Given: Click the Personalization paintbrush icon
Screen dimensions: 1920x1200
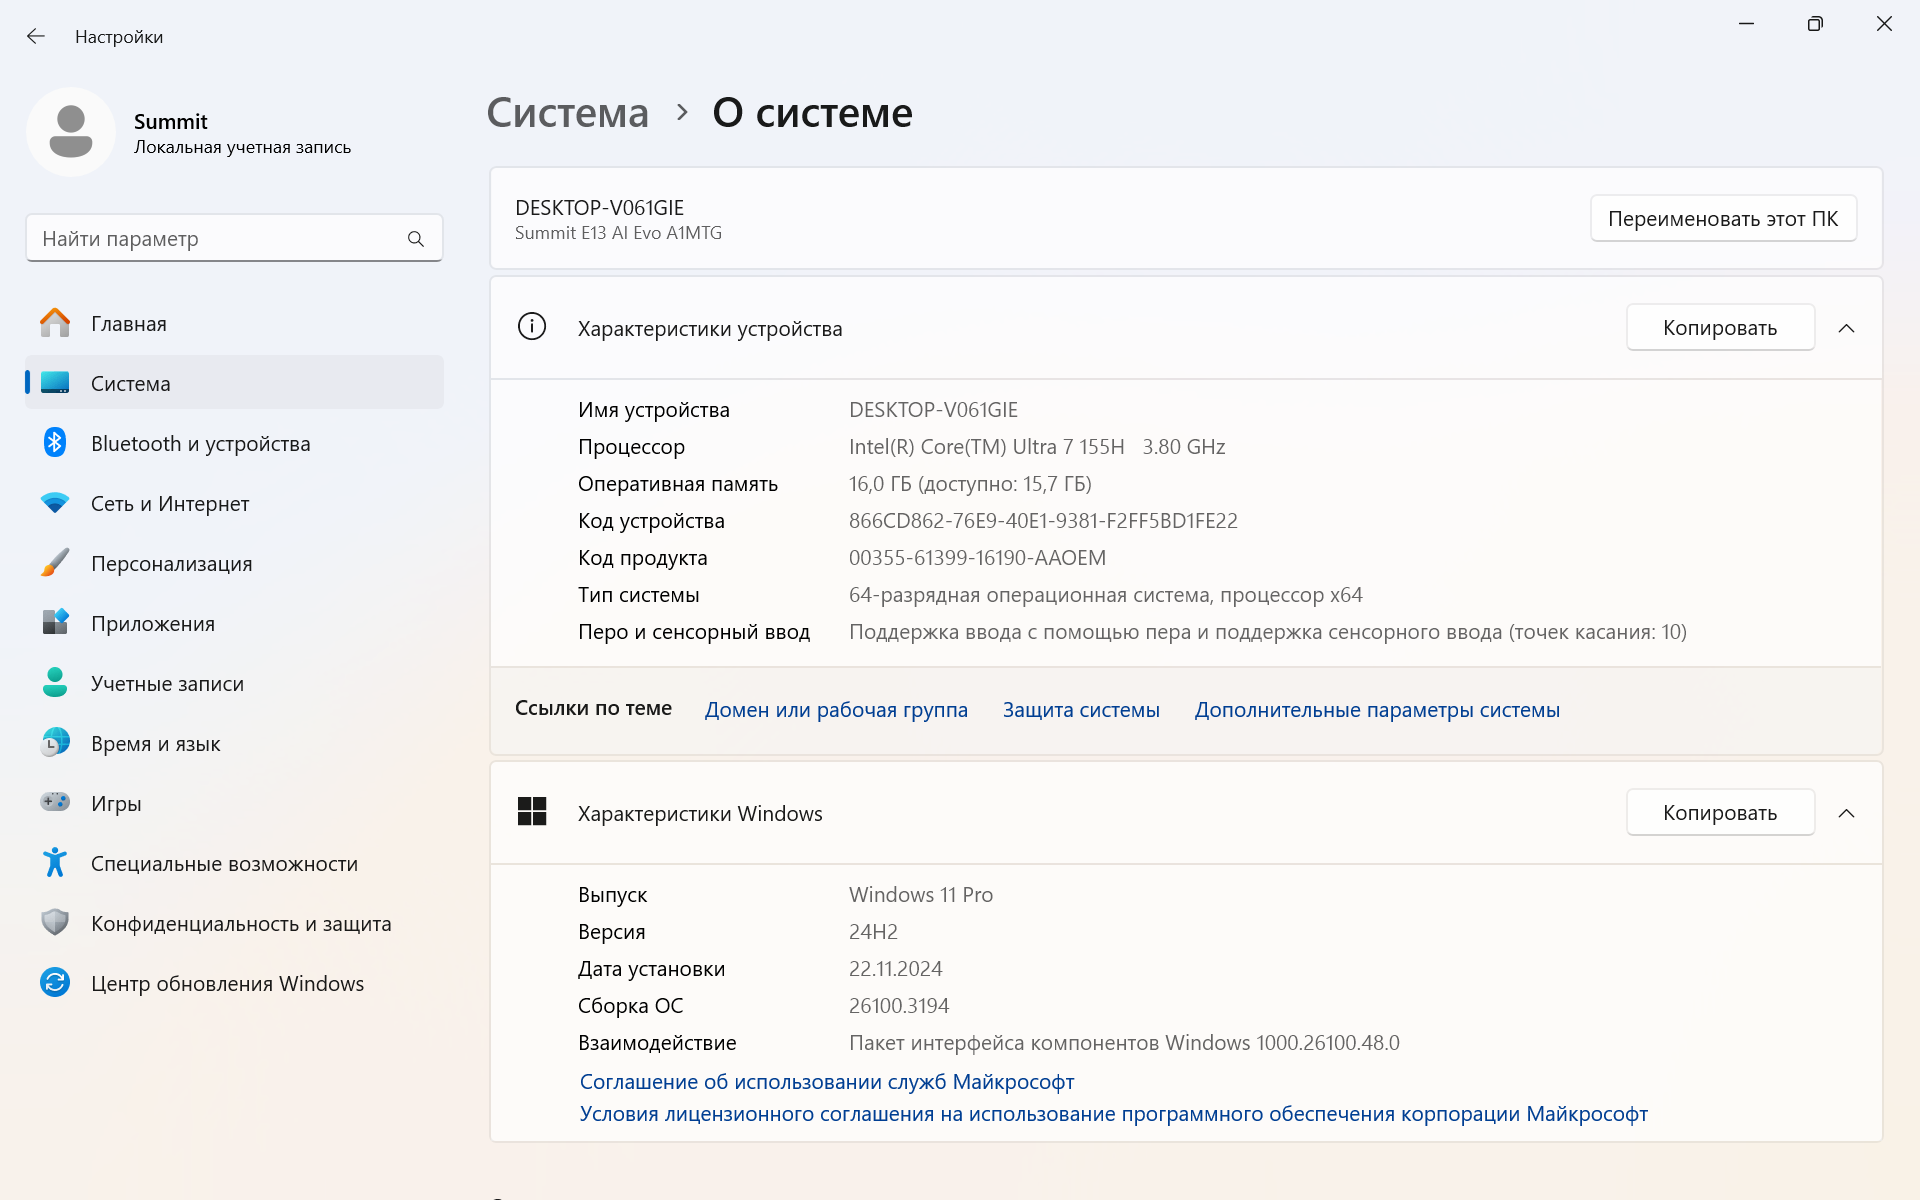Looking at the screenshot, I should pyautogui.click(x=55, y=563).
